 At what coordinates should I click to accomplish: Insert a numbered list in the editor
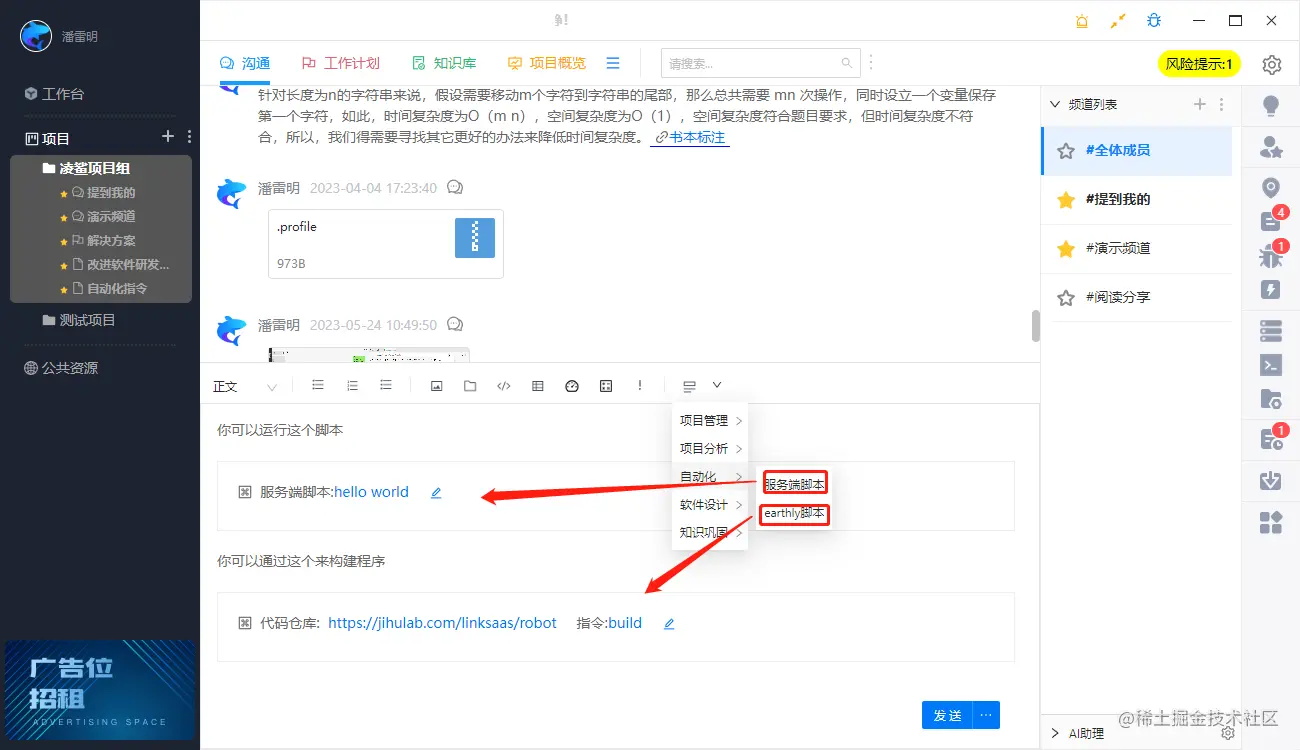pyautogui.click(x=352, y=386)
